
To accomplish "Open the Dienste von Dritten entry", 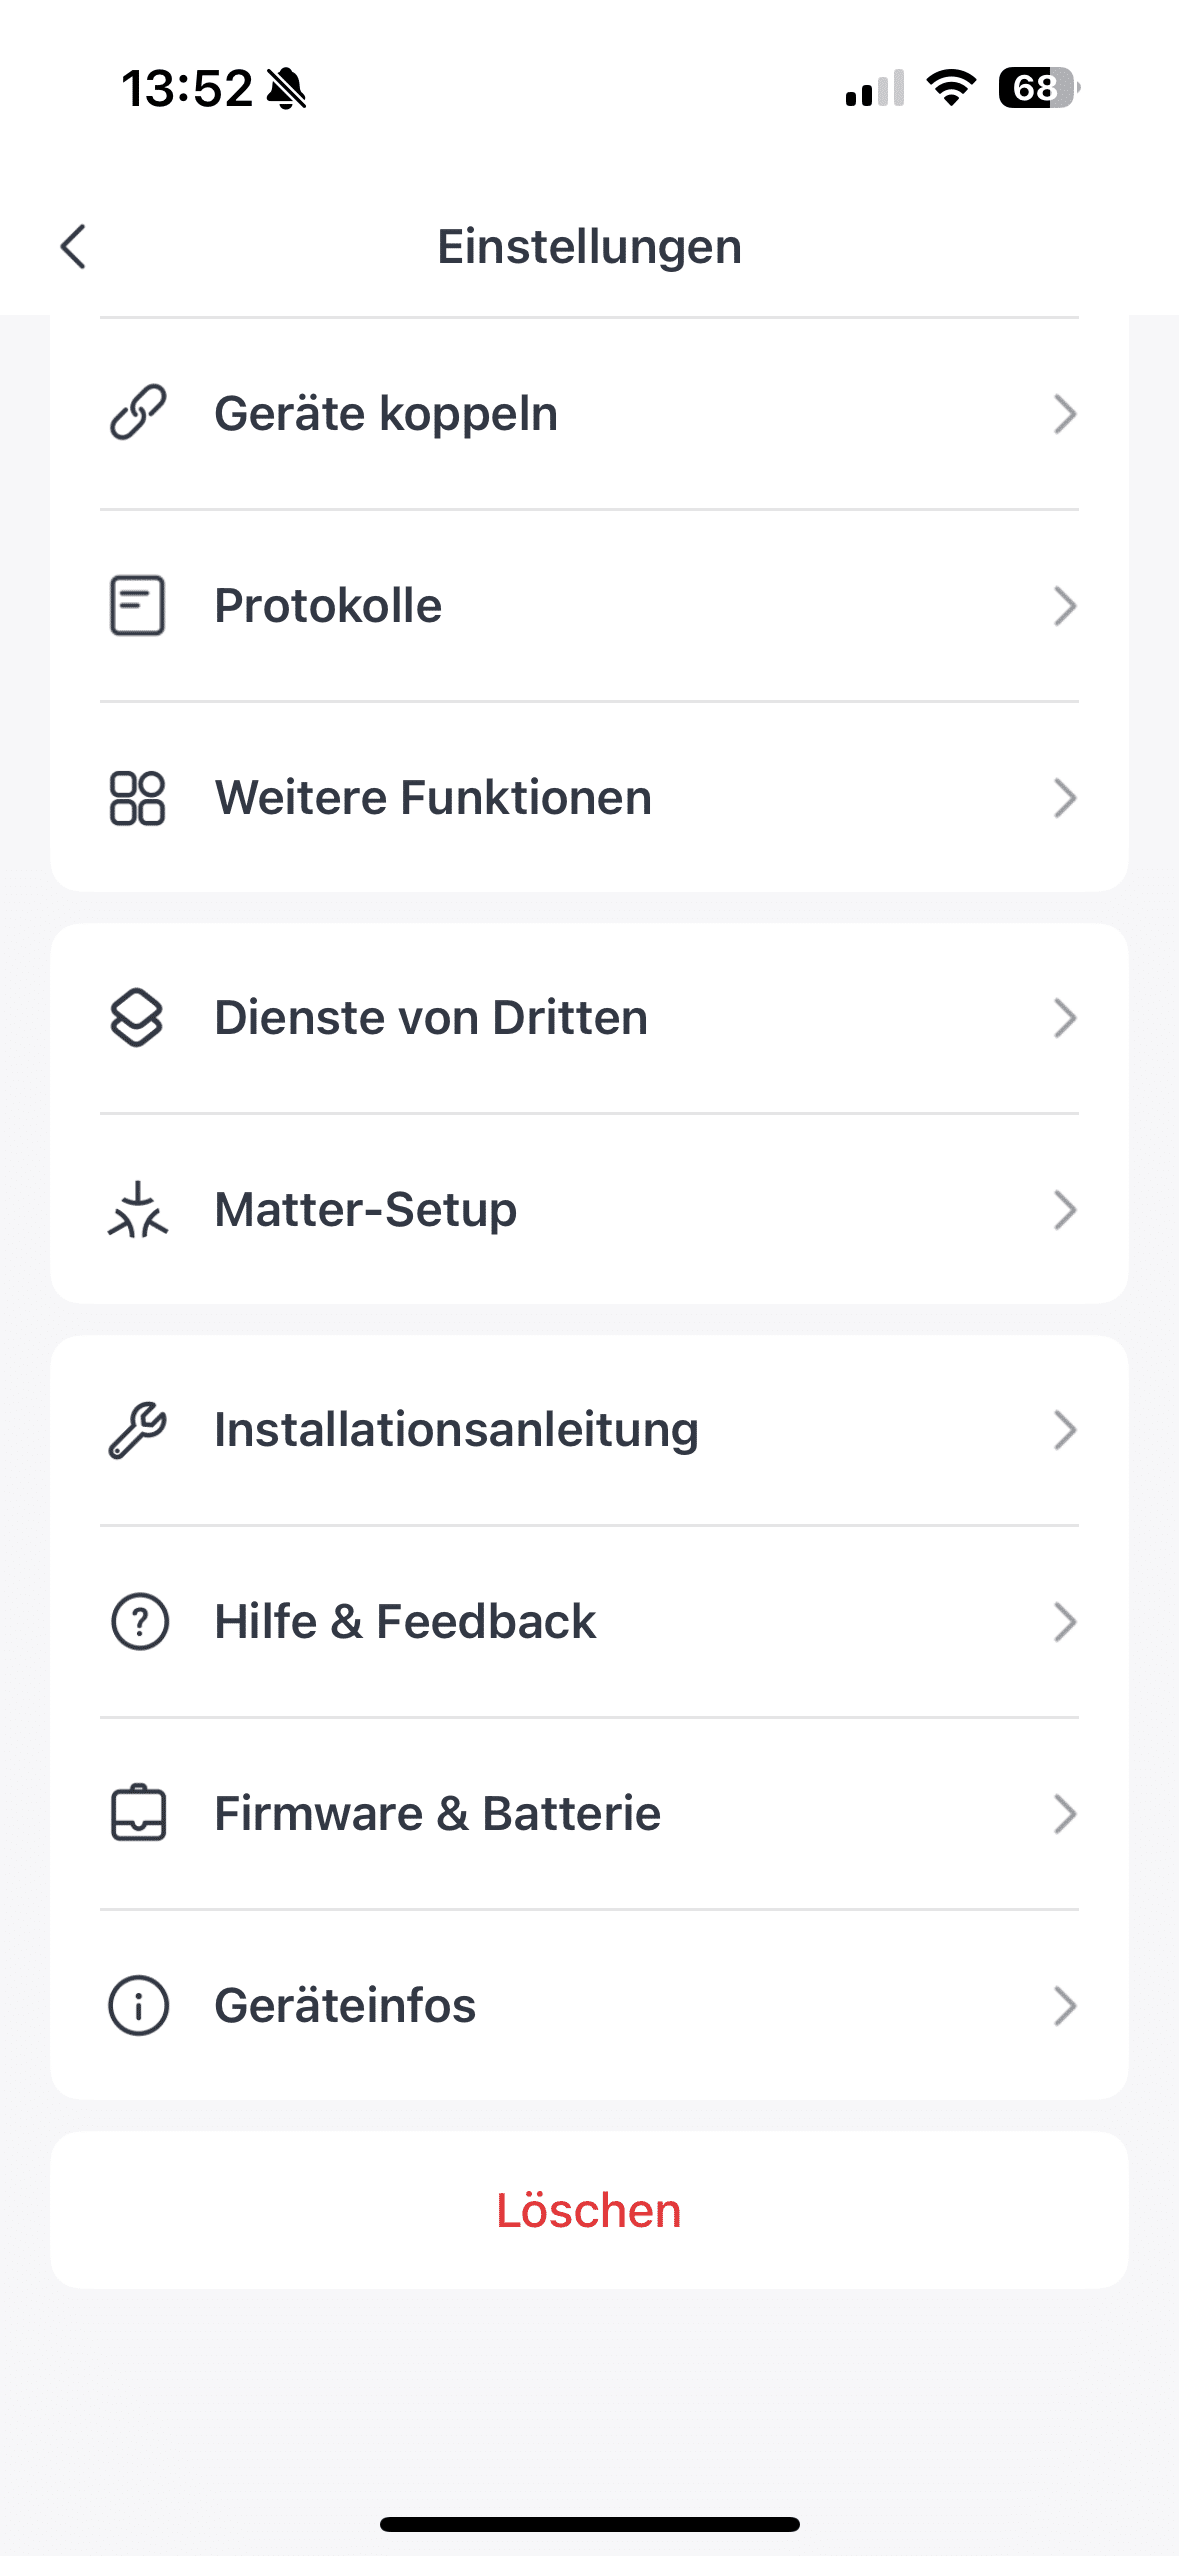I will [x=431, y=1018].
